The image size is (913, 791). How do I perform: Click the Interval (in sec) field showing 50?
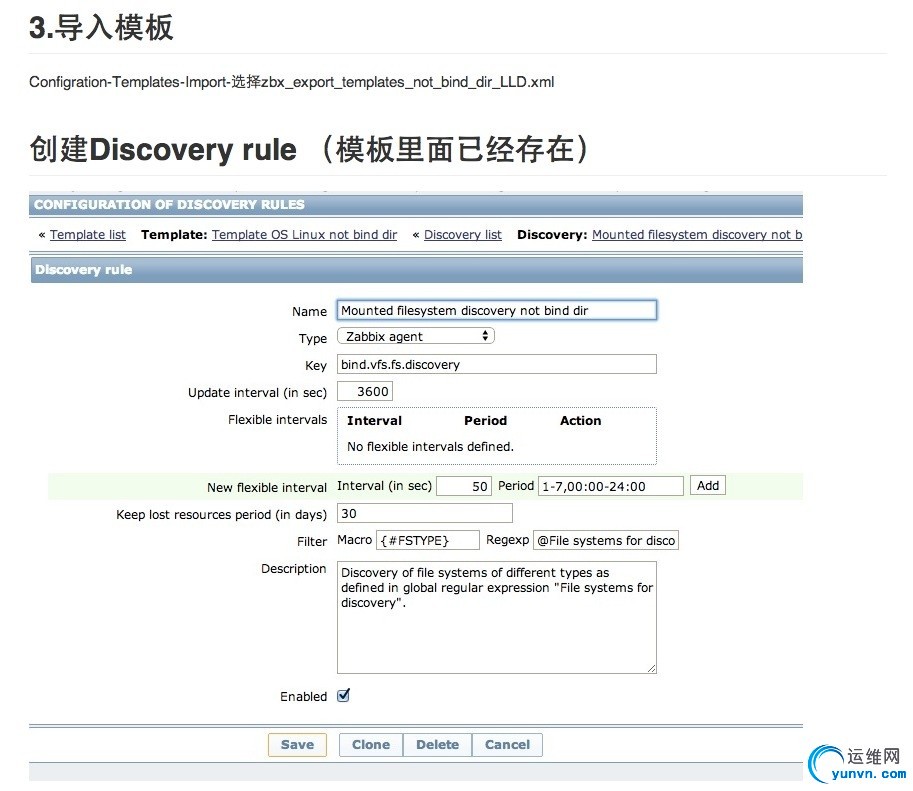[x=464, y=486]
